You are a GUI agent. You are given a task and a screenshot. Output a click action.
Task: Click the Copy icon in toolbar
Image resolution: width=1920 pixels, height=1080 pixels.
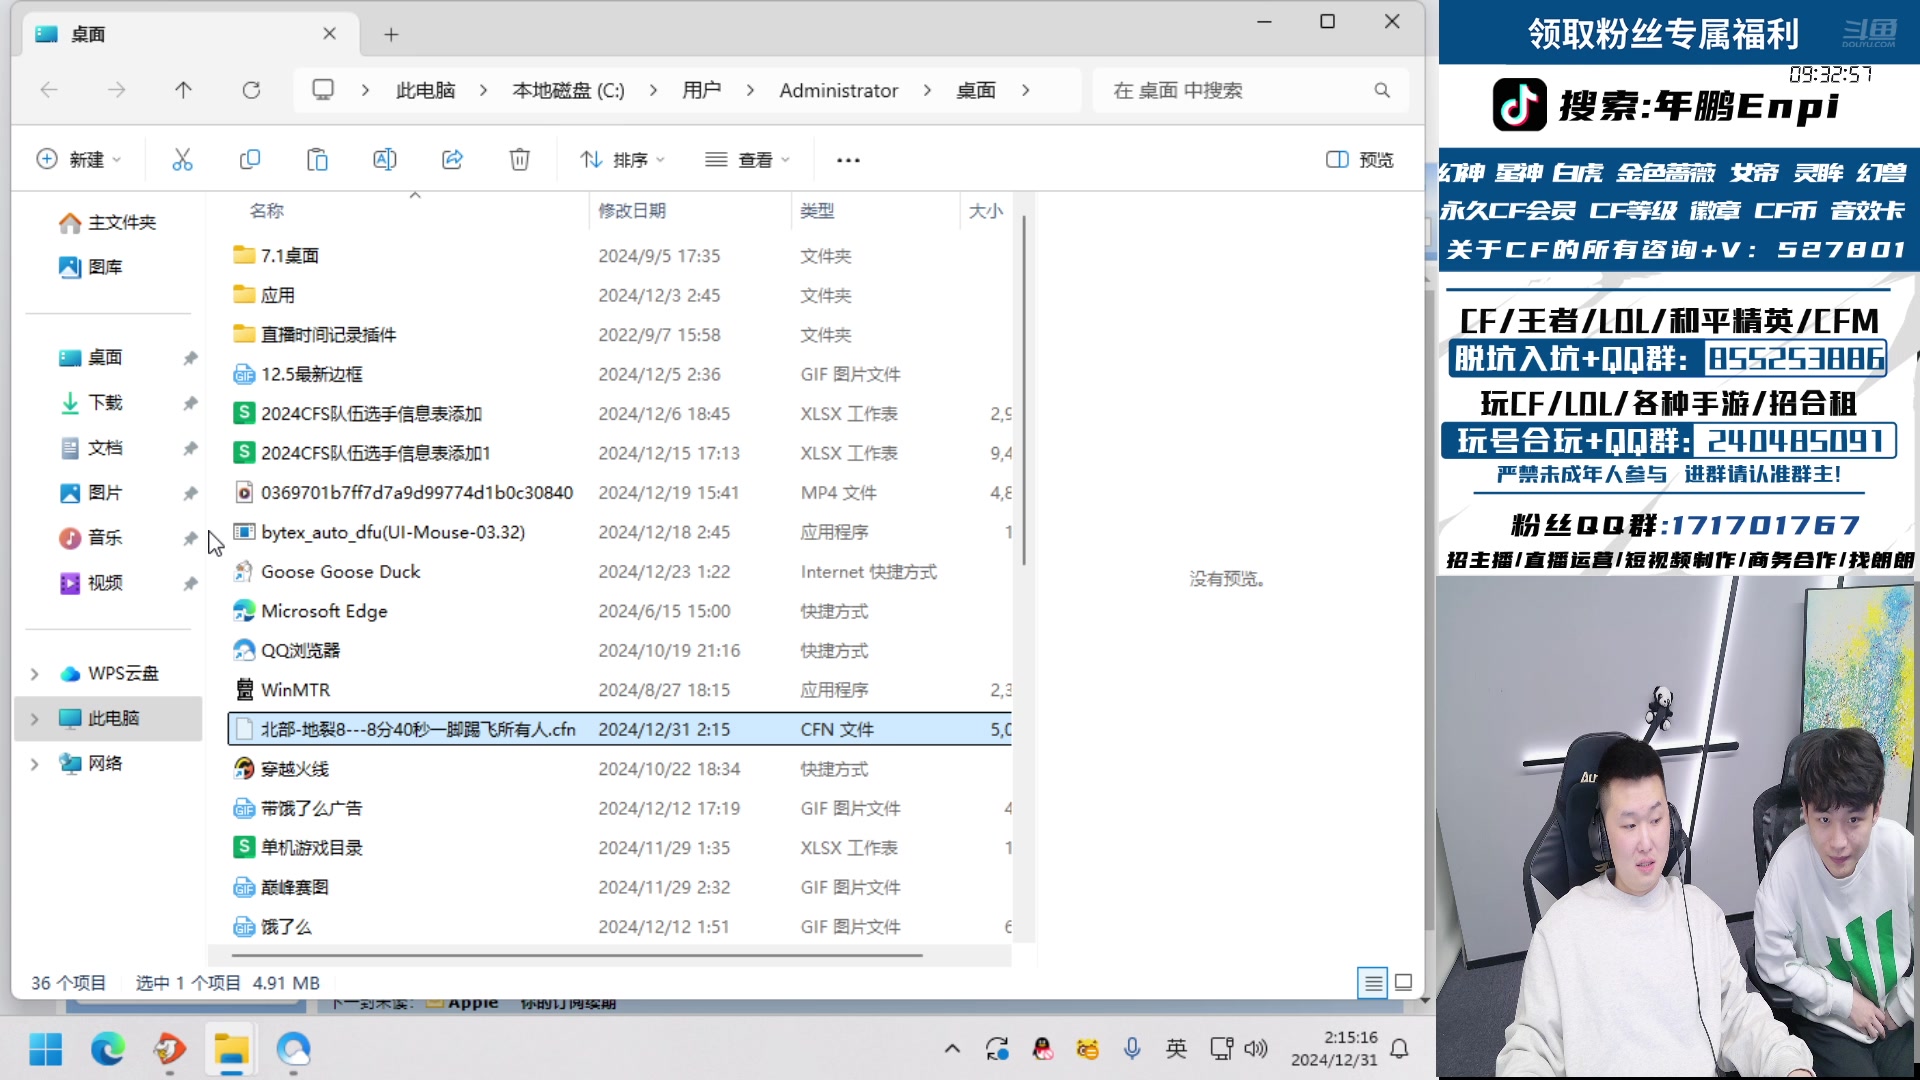click(250, 160)
